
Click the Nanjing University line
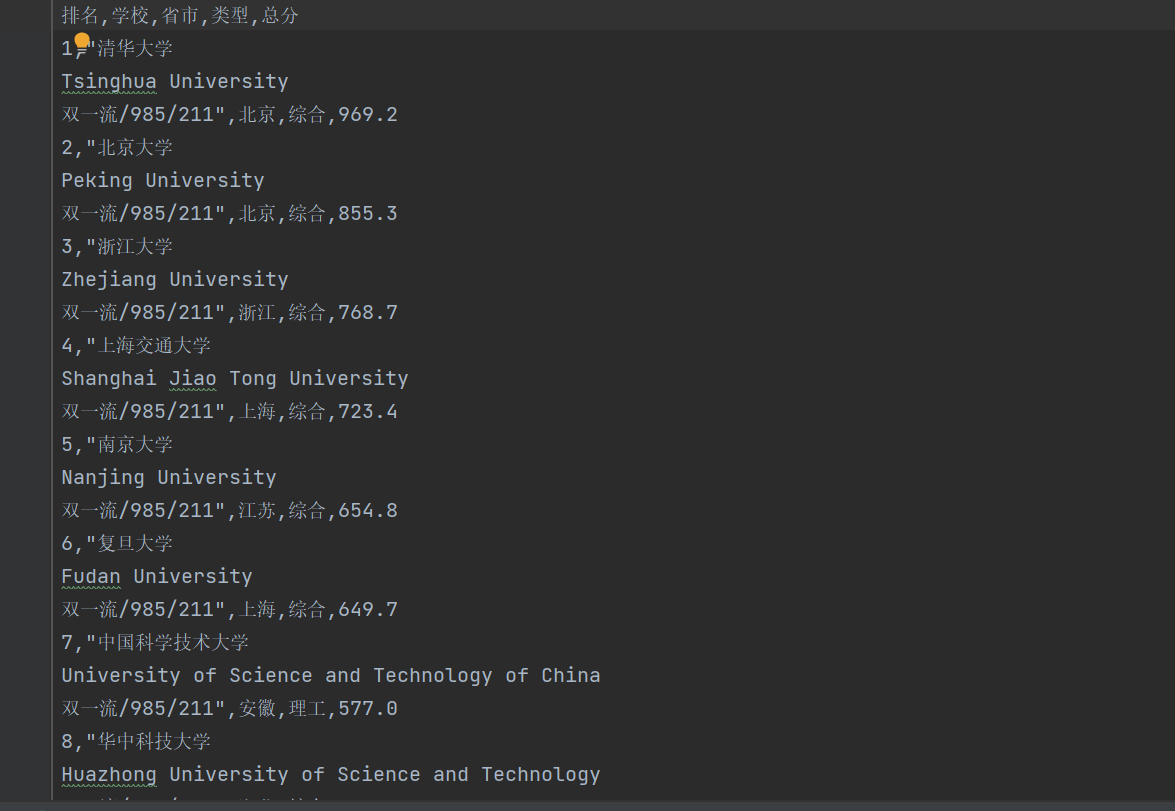[169, 478]
